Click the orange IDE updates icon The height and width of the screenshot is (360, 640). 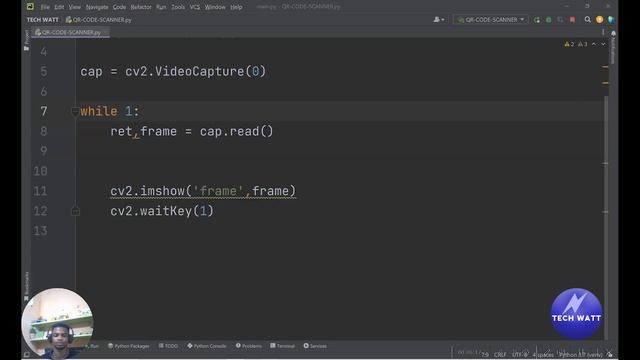(x=599, y=20)
